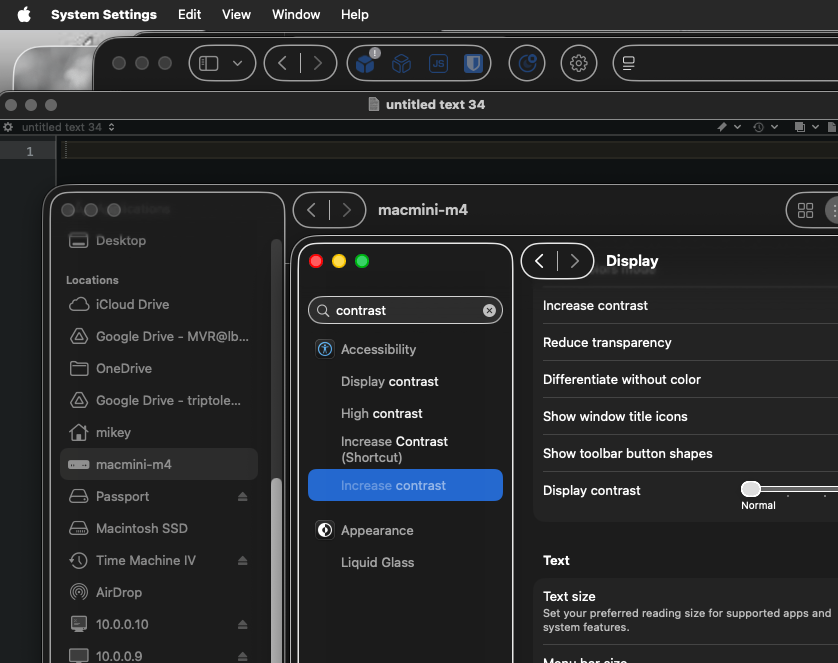The image size is (838, 663).
Task: Go forward in System Settings
Action: click(x=575, y=261)
